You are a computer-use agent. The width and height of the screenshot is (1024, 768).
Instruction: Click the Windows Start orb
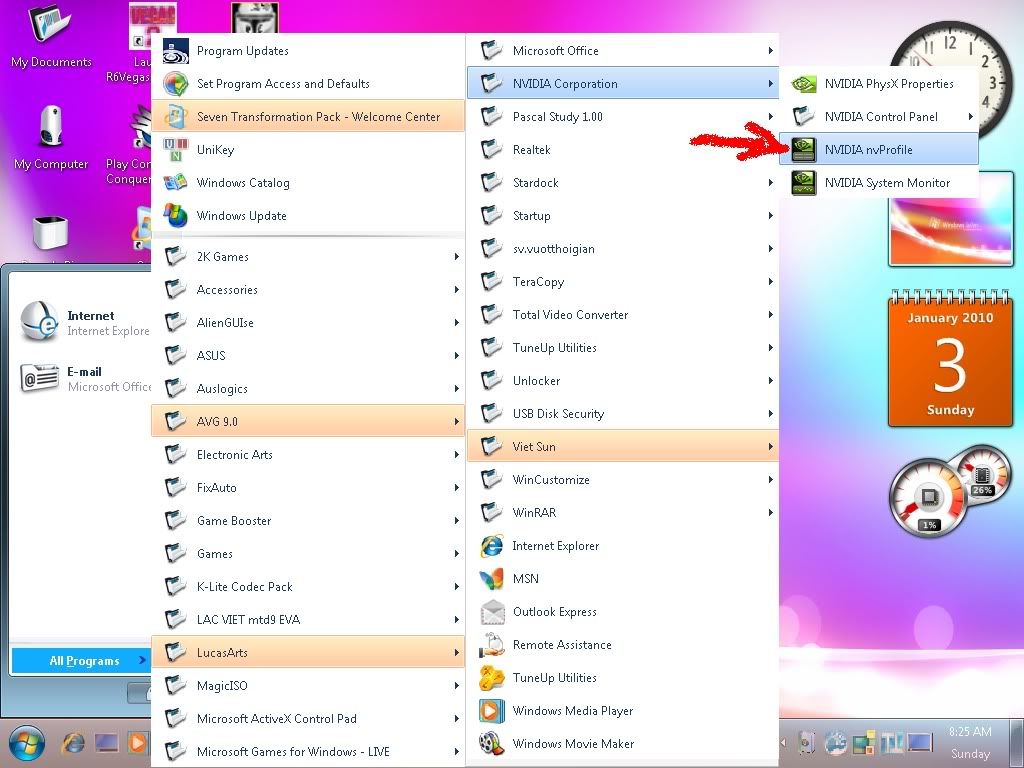pyautogui.click(x=26, y=743)
